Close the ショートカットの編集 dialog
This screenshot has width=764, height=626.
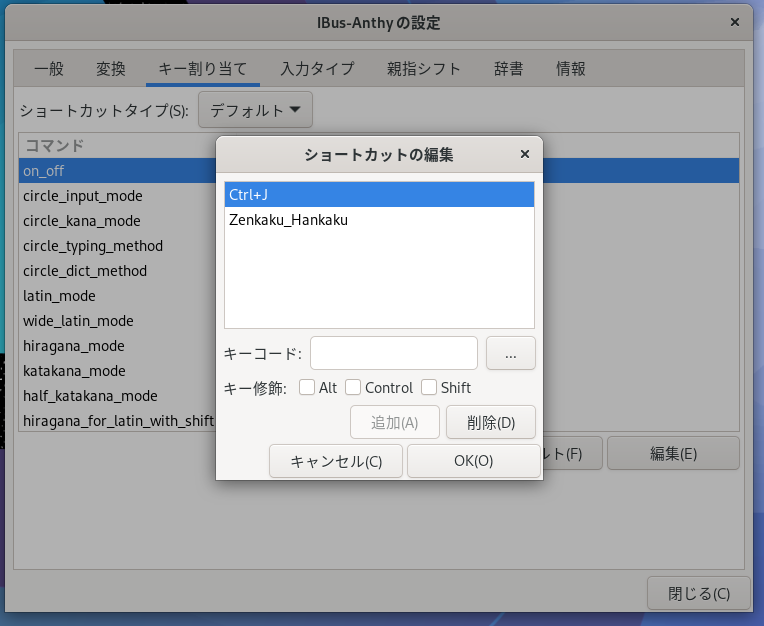(524, 154)
